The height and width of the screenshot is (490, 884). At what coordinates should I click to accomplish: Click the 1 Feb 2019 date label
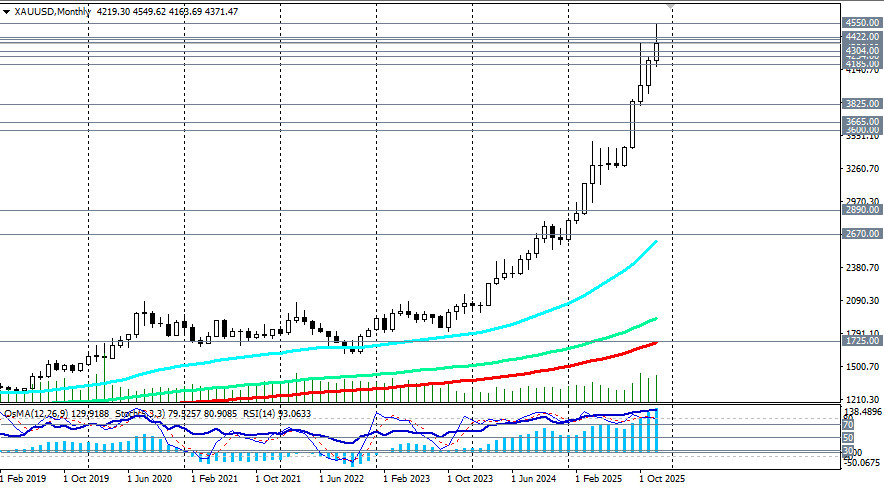tap(25, 479)
